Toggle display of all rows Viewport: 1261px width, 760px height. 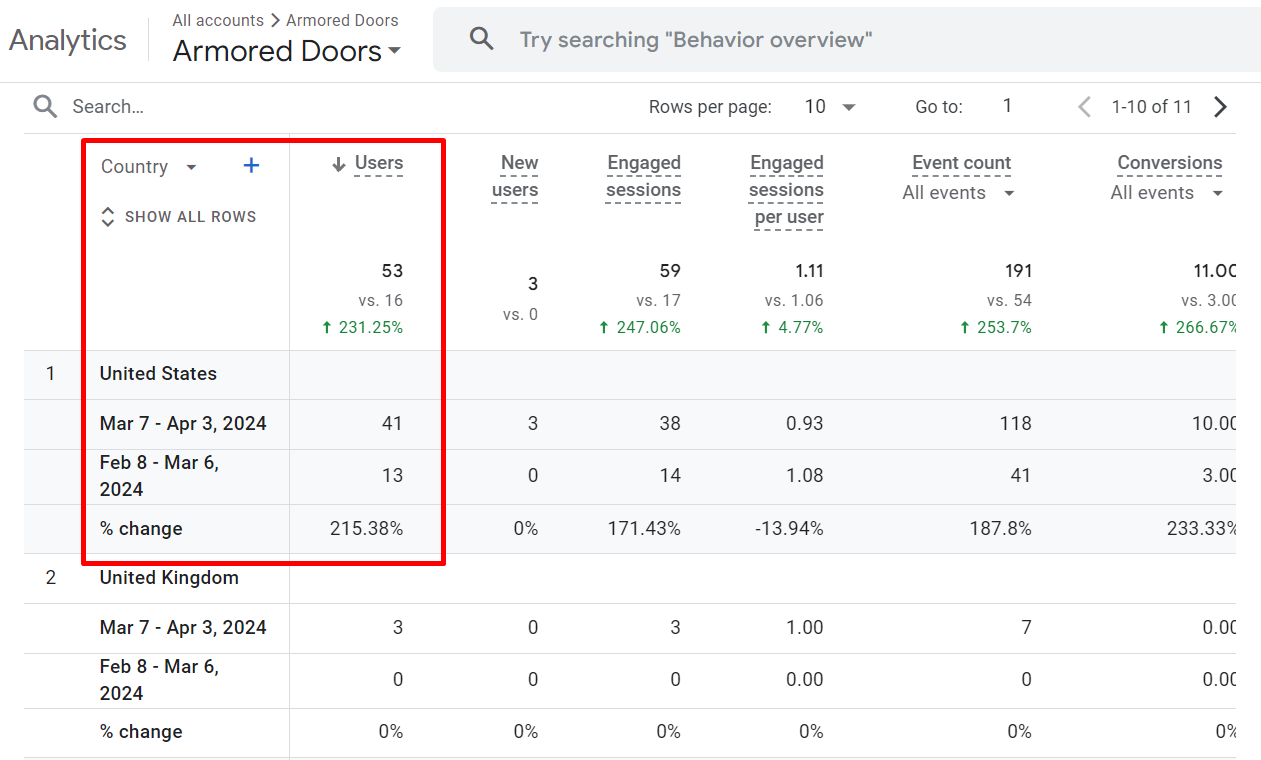click(x=191, y=216)
